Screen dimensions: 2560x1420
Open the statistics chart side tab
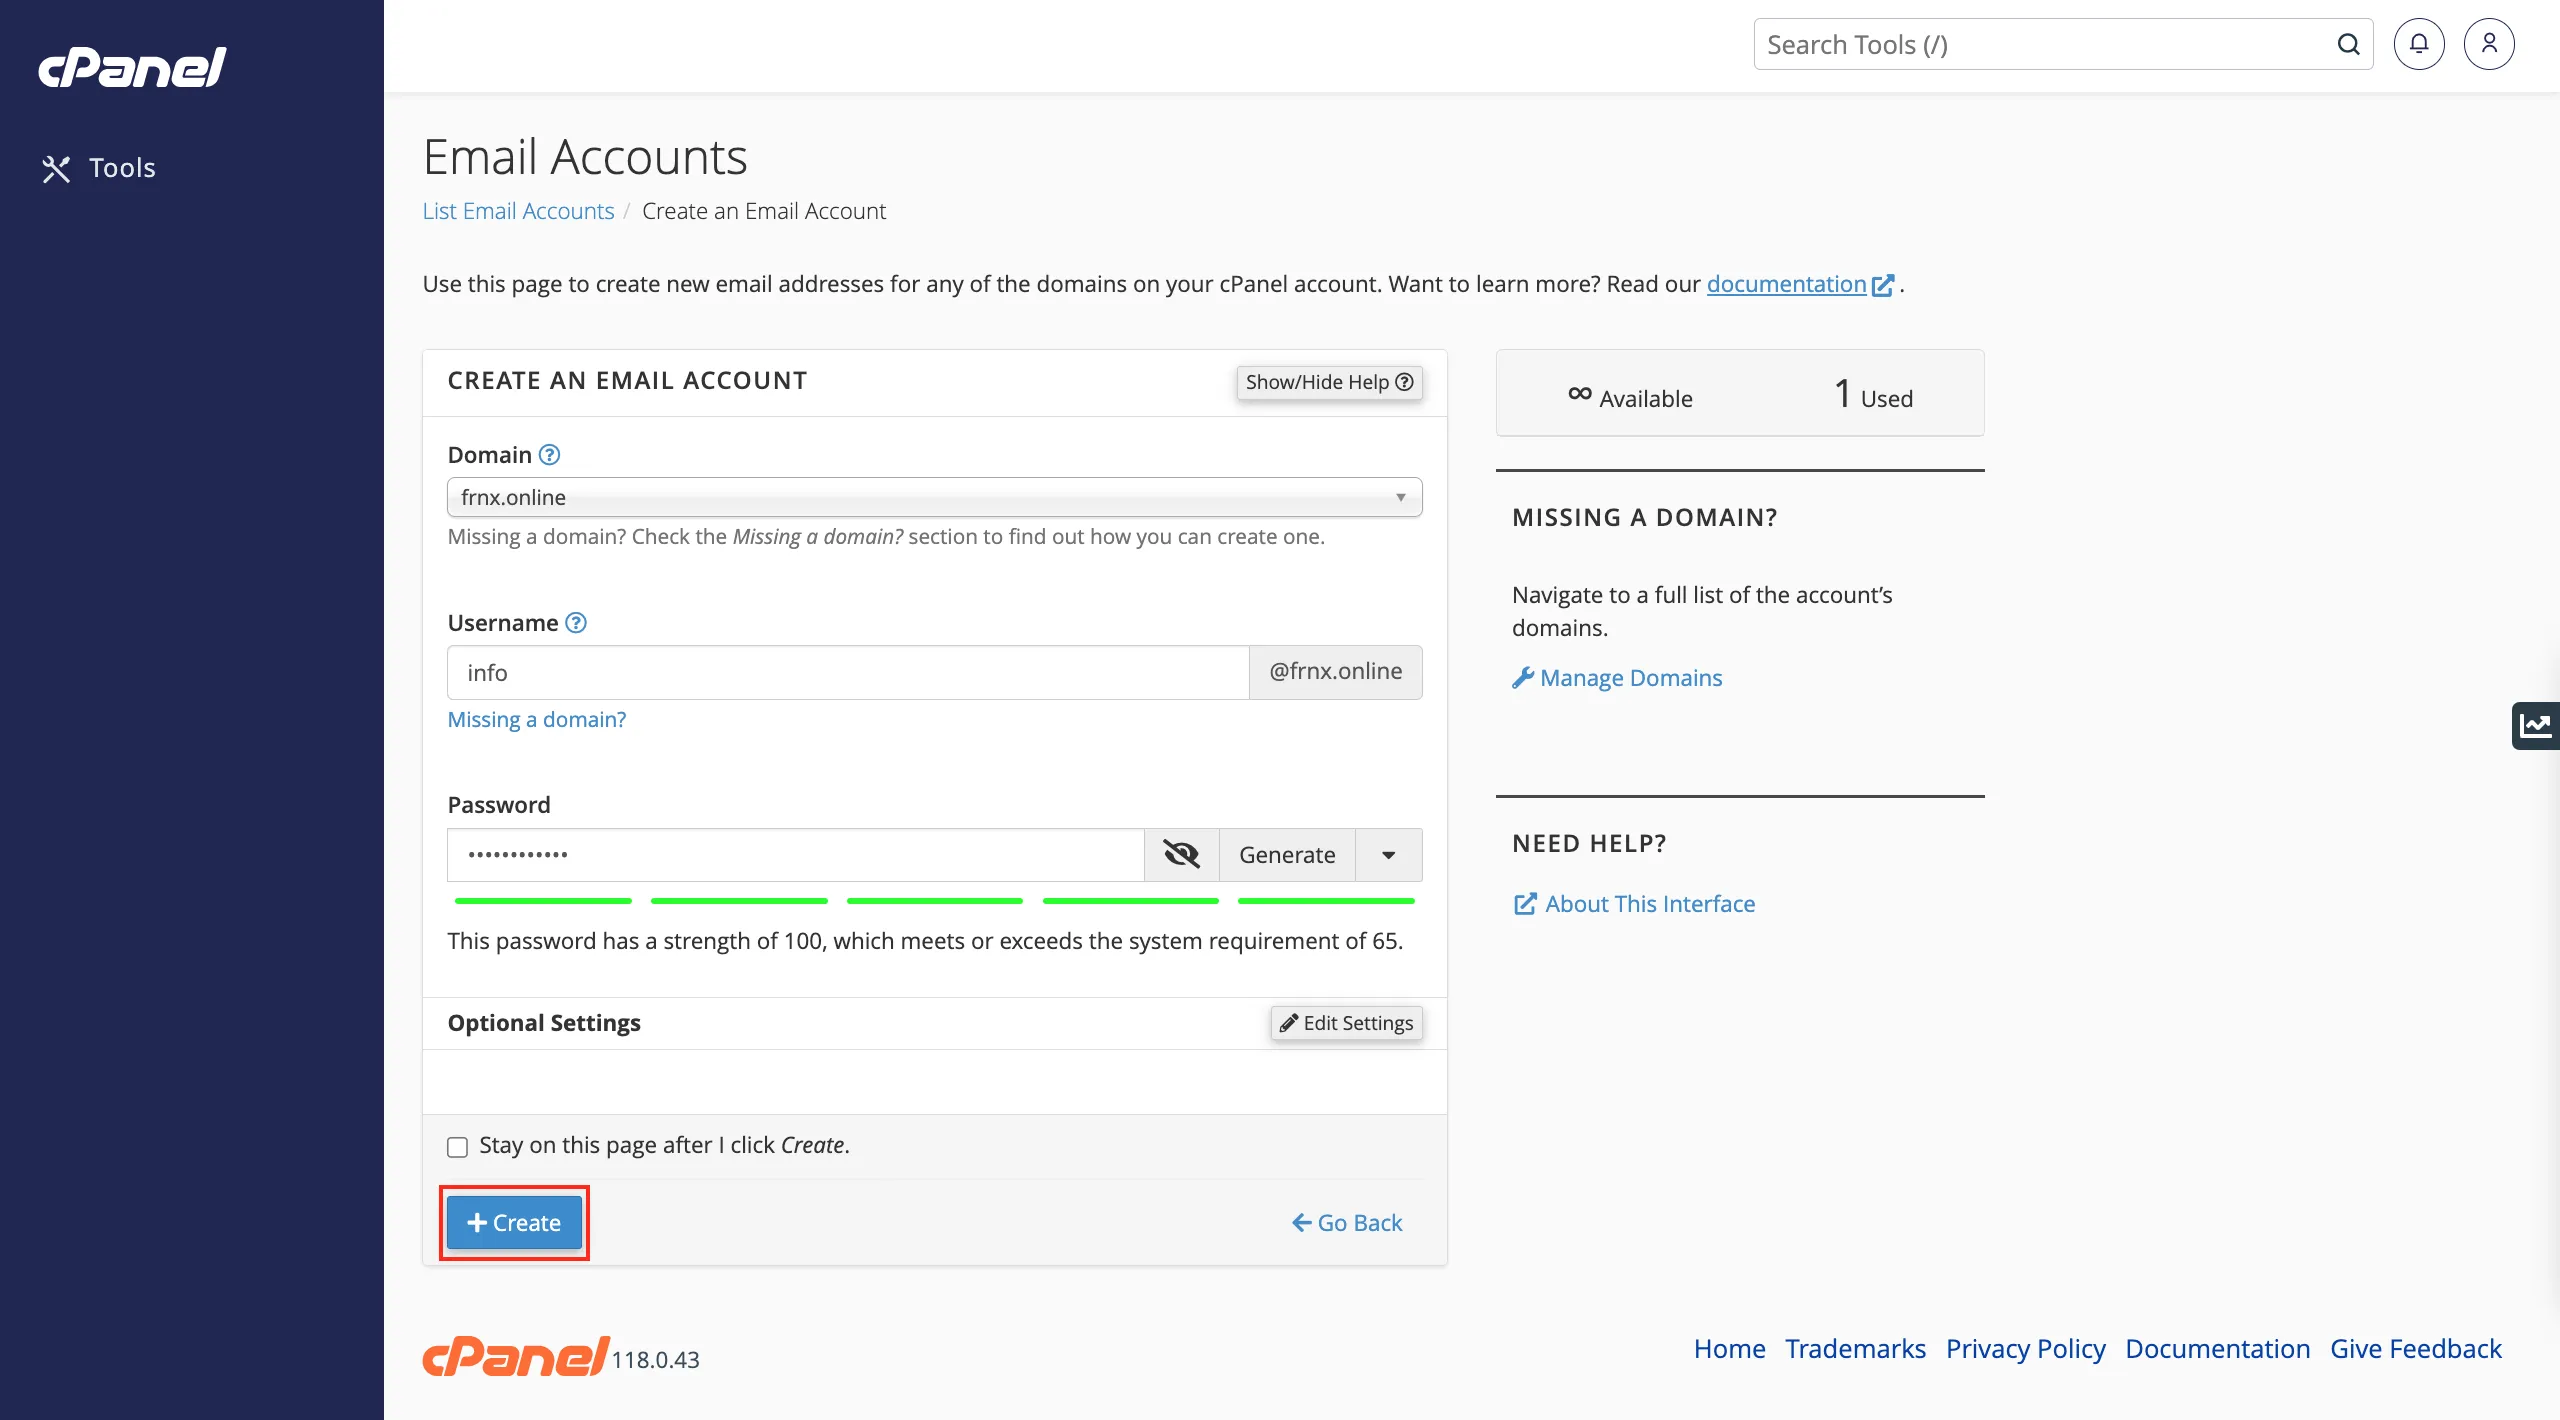[x=2535, y=725]
